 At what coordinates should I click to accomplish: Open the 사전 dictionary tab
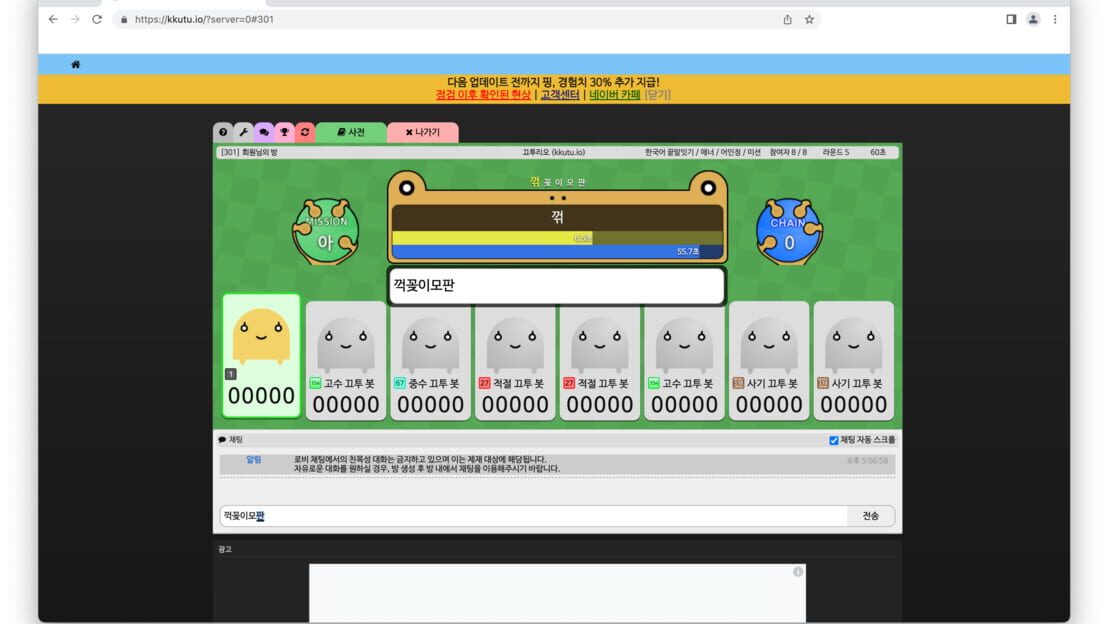click(351, 132)
